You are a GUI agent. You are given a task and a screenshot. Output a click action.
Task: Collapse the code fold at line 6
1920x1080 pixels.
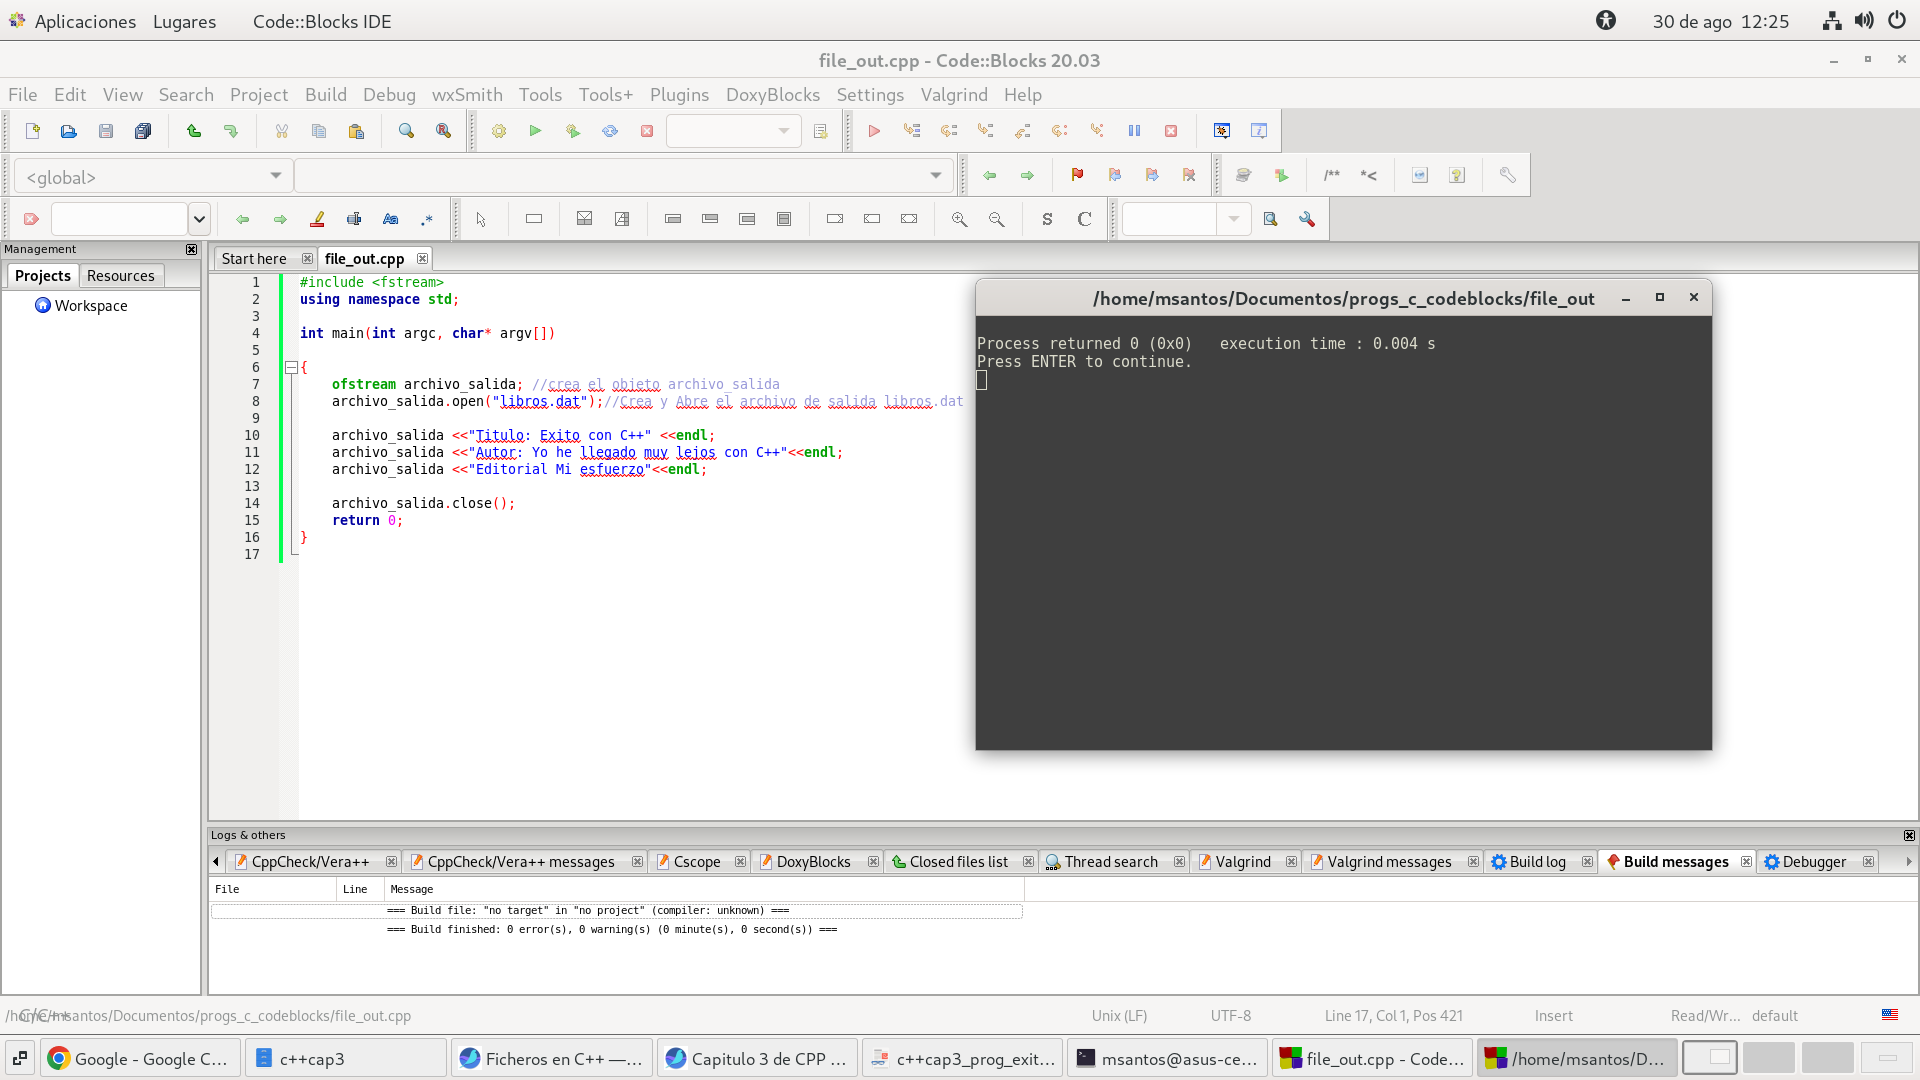(291, 367)
